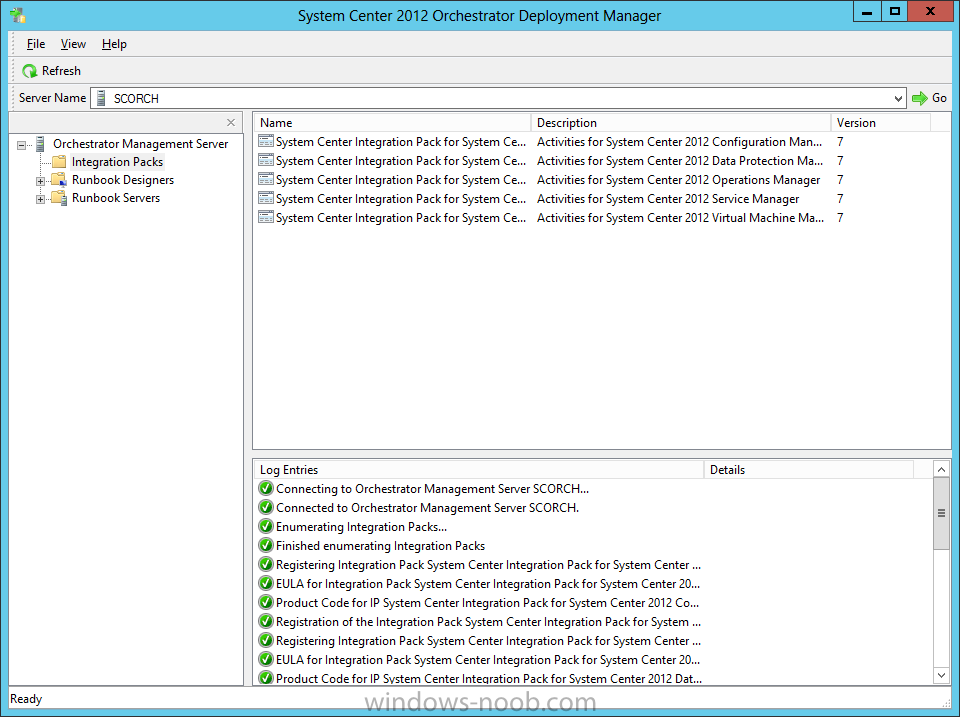Open the View menu
Screen dimensions: 960x717
[x=73, y=44]
